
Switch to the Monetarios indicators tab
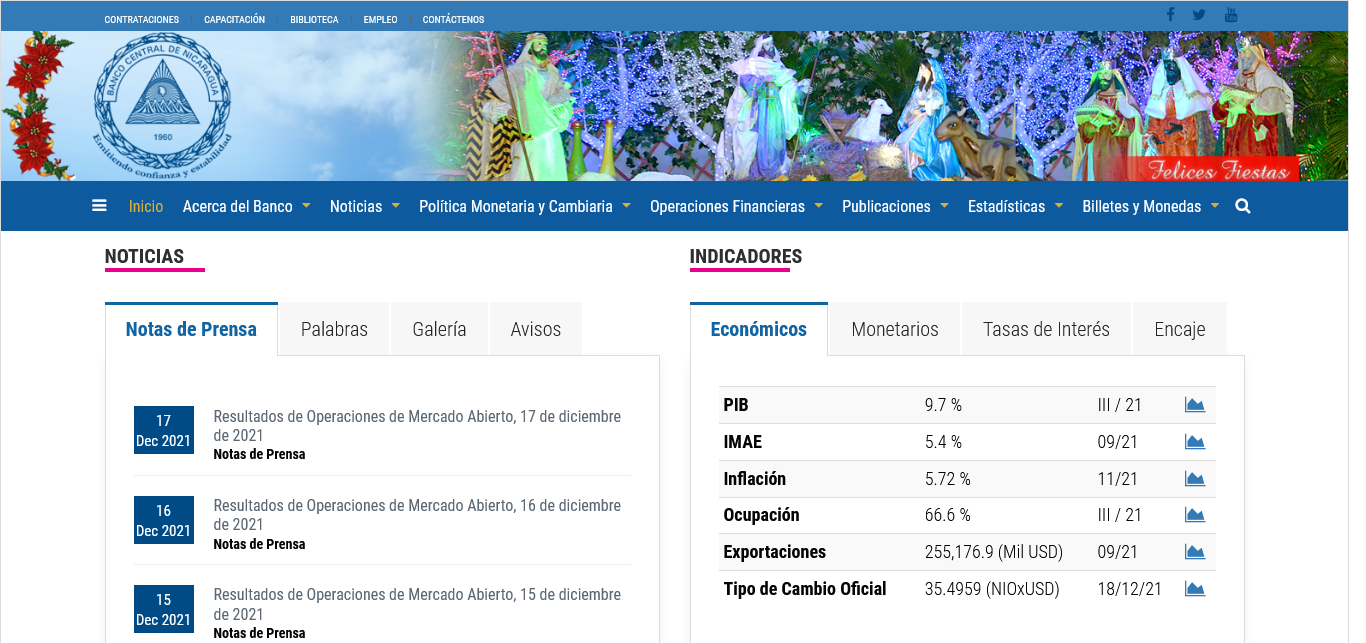[895, 329]
